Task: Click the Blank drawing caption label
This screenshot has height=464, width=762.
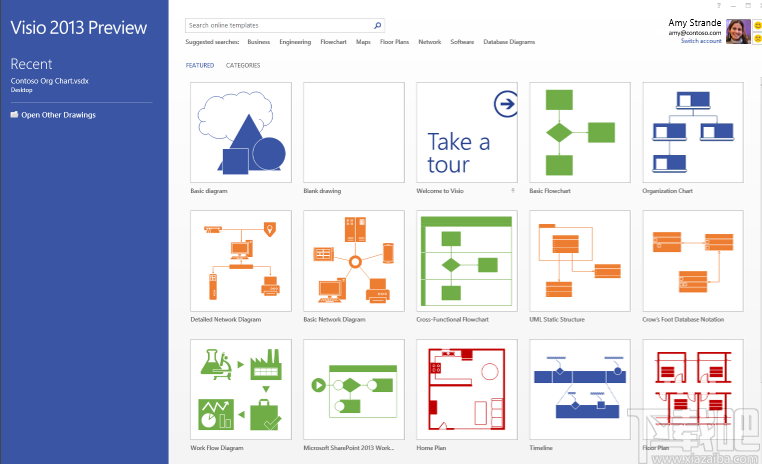Action: tap(322, 191)
